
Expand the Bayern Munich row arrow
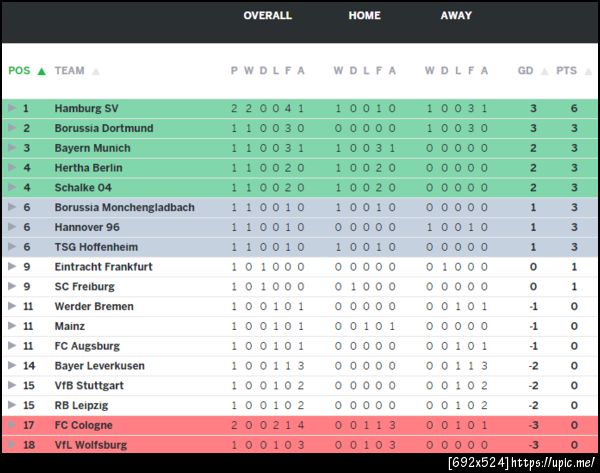click(11, 148)
